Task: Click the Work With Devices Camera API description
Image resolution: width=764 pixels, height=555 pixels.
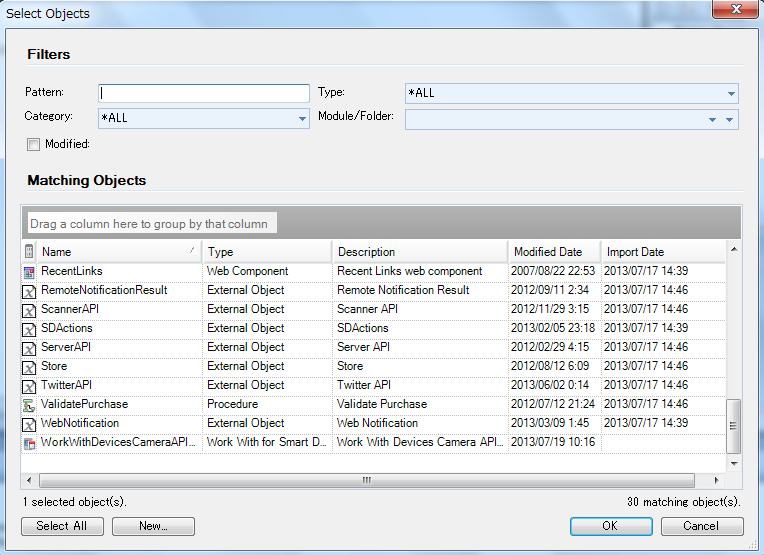Action: [x=420, y=442]
